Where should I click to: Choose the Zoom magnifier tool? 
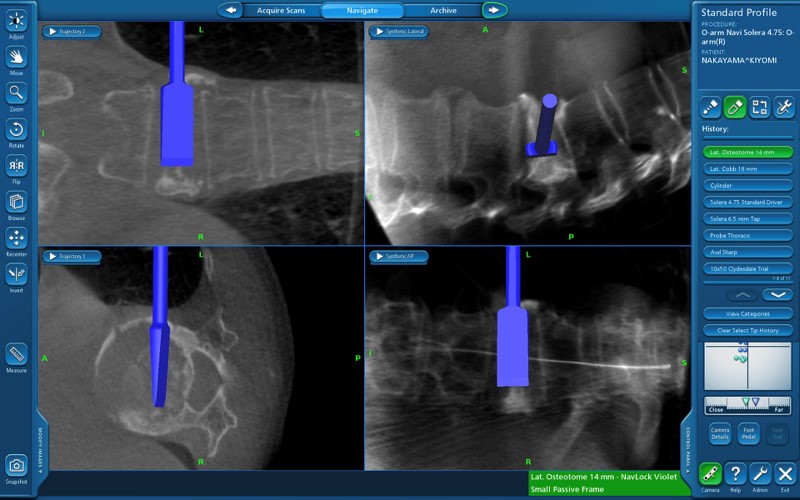(16, 93)
